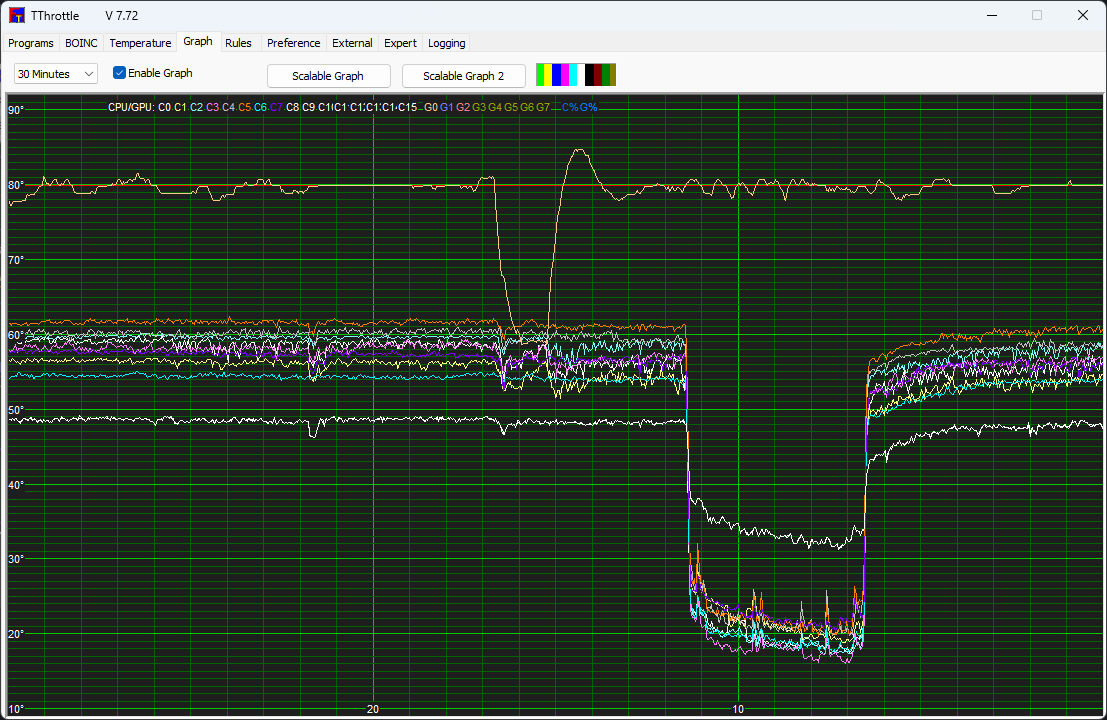
Task: Click the 20 time axis label
Action: tap(373, 709)
